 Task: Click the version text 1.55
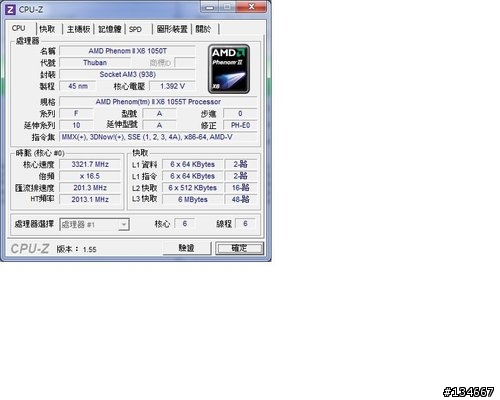click(90, 249)
